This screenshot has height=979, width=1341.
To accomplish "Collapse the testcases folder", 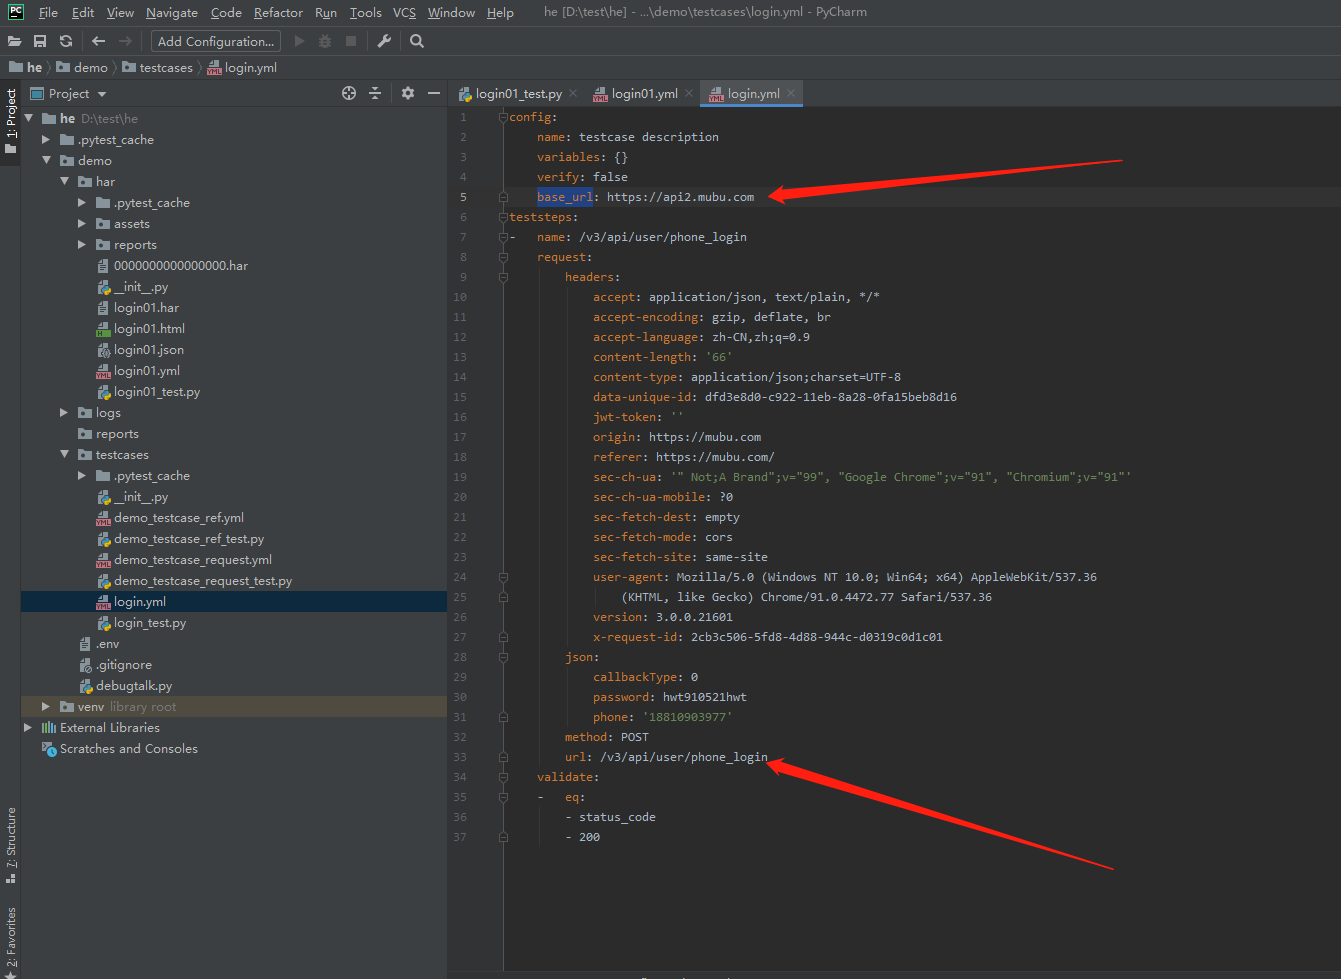I will (64, 454).
